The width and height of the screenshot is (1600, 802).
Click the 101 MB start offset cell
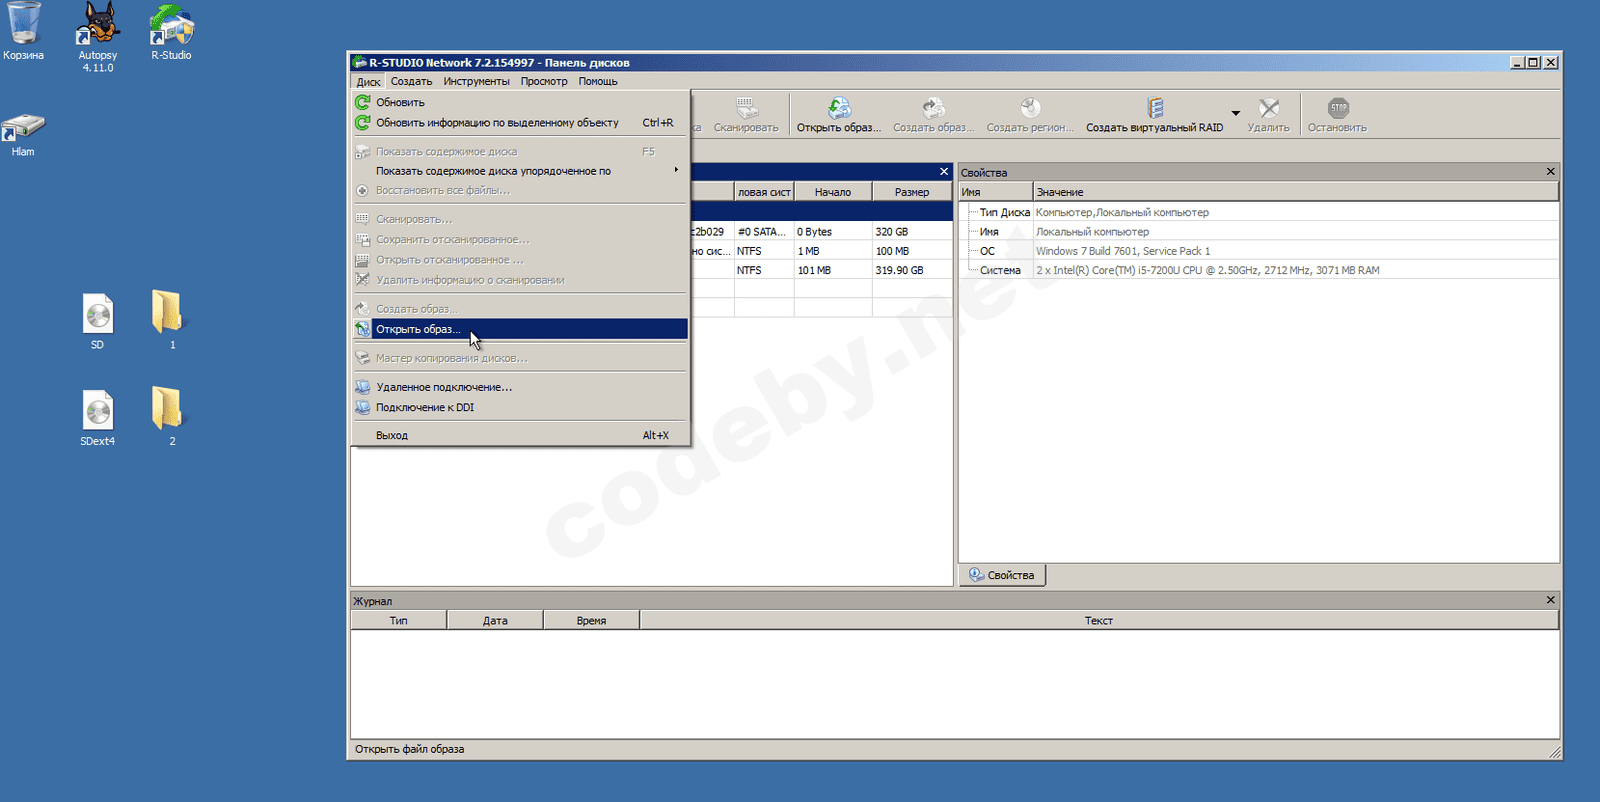[x=833, y=270]
